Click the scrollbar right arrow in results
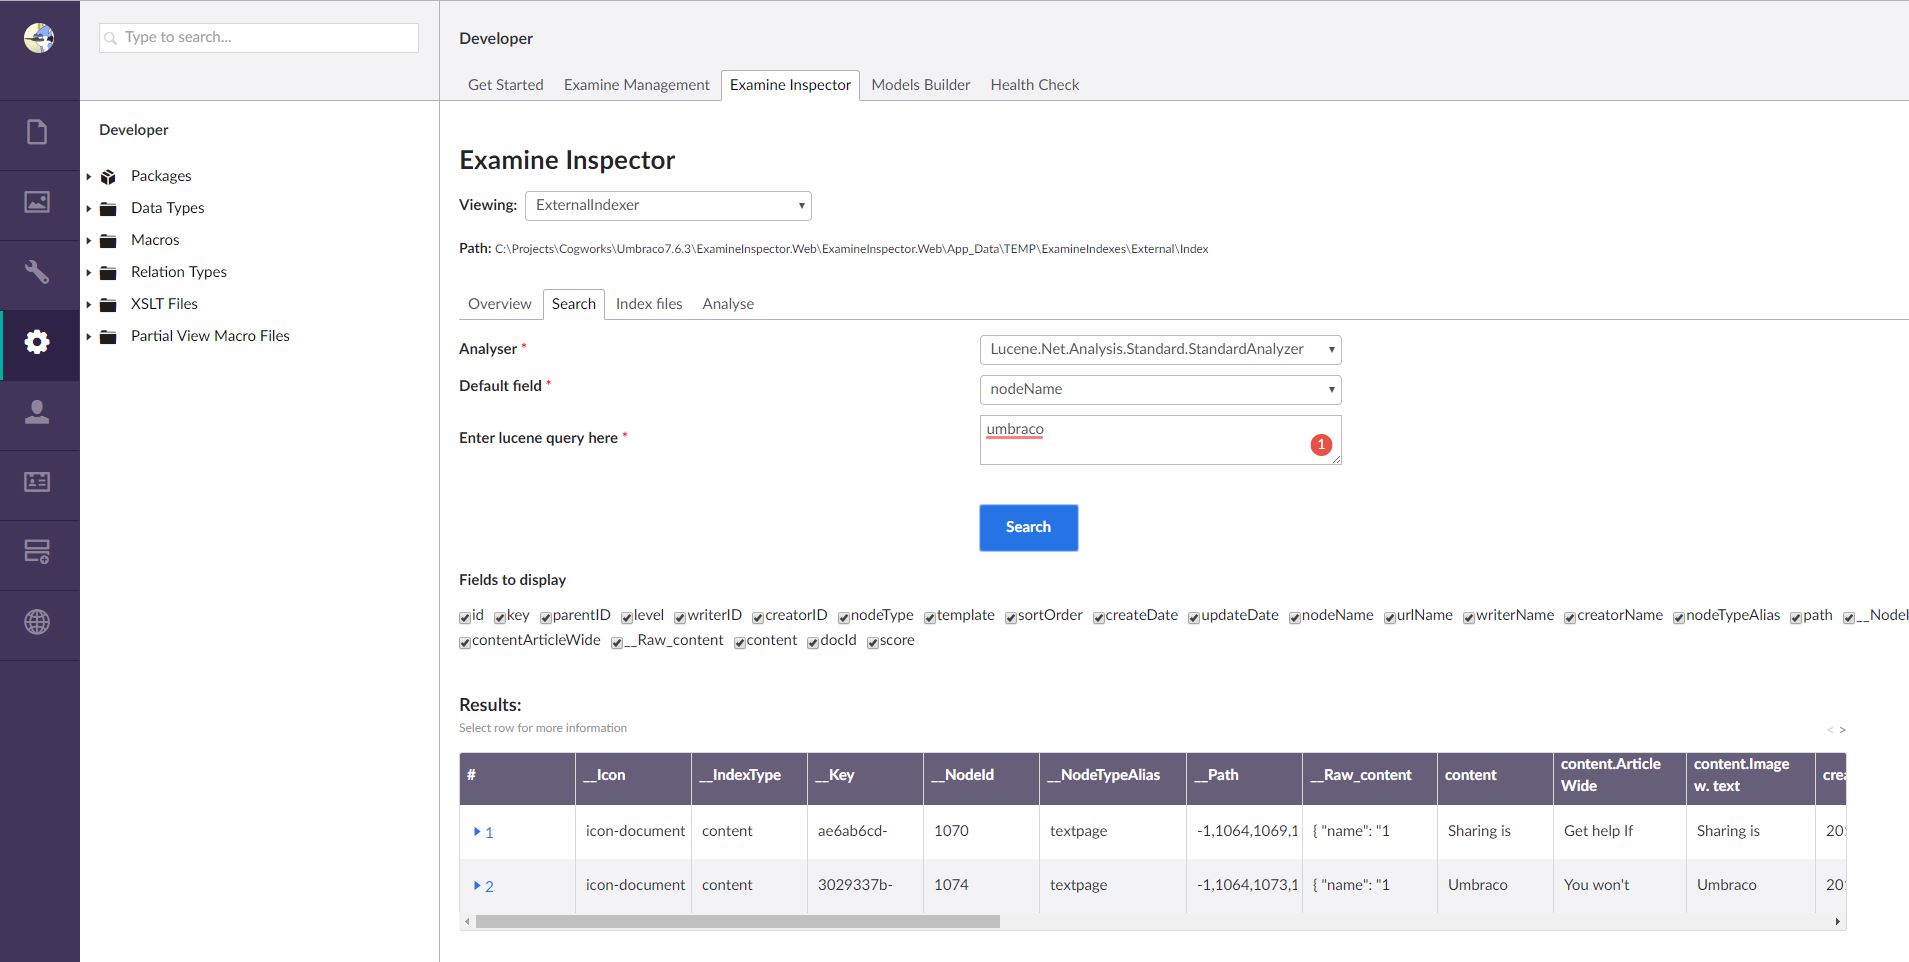1909x962 pixels. point(1838,922)
